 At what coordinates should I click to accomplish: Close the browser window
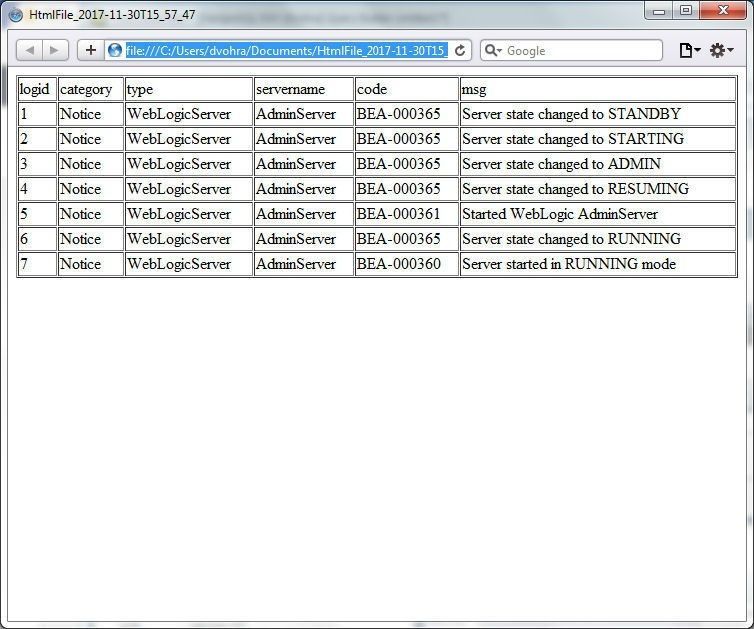tap(723, 11)
